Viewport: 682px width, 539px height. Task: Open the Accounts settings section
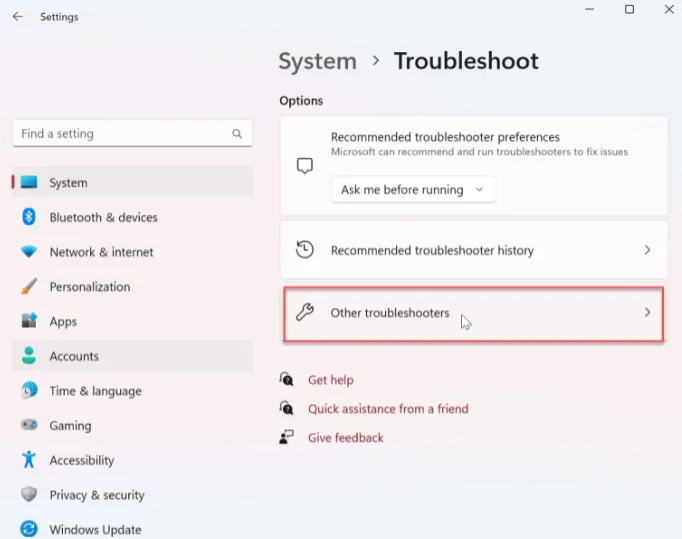pos(74,356)
